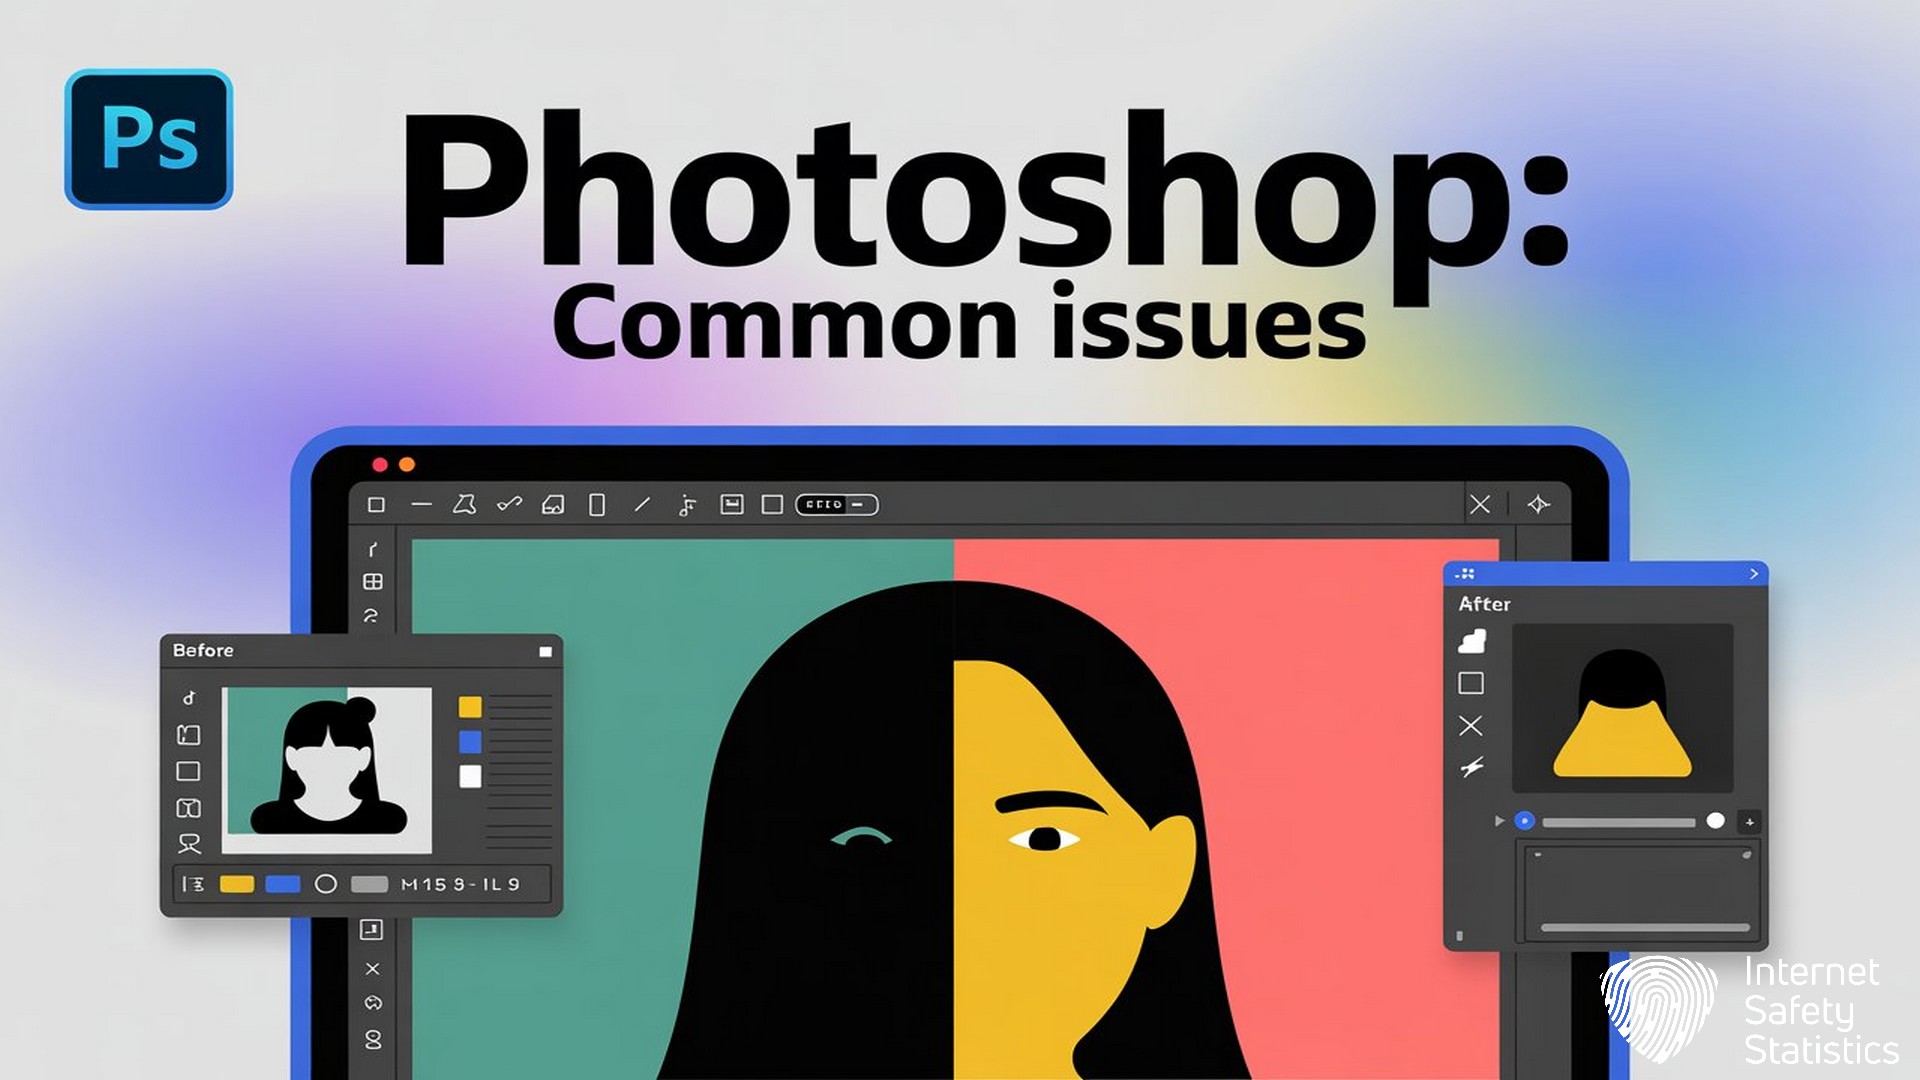Click the Photoshop Ps logo
1920x1080 pixels.
click(149, 139)
